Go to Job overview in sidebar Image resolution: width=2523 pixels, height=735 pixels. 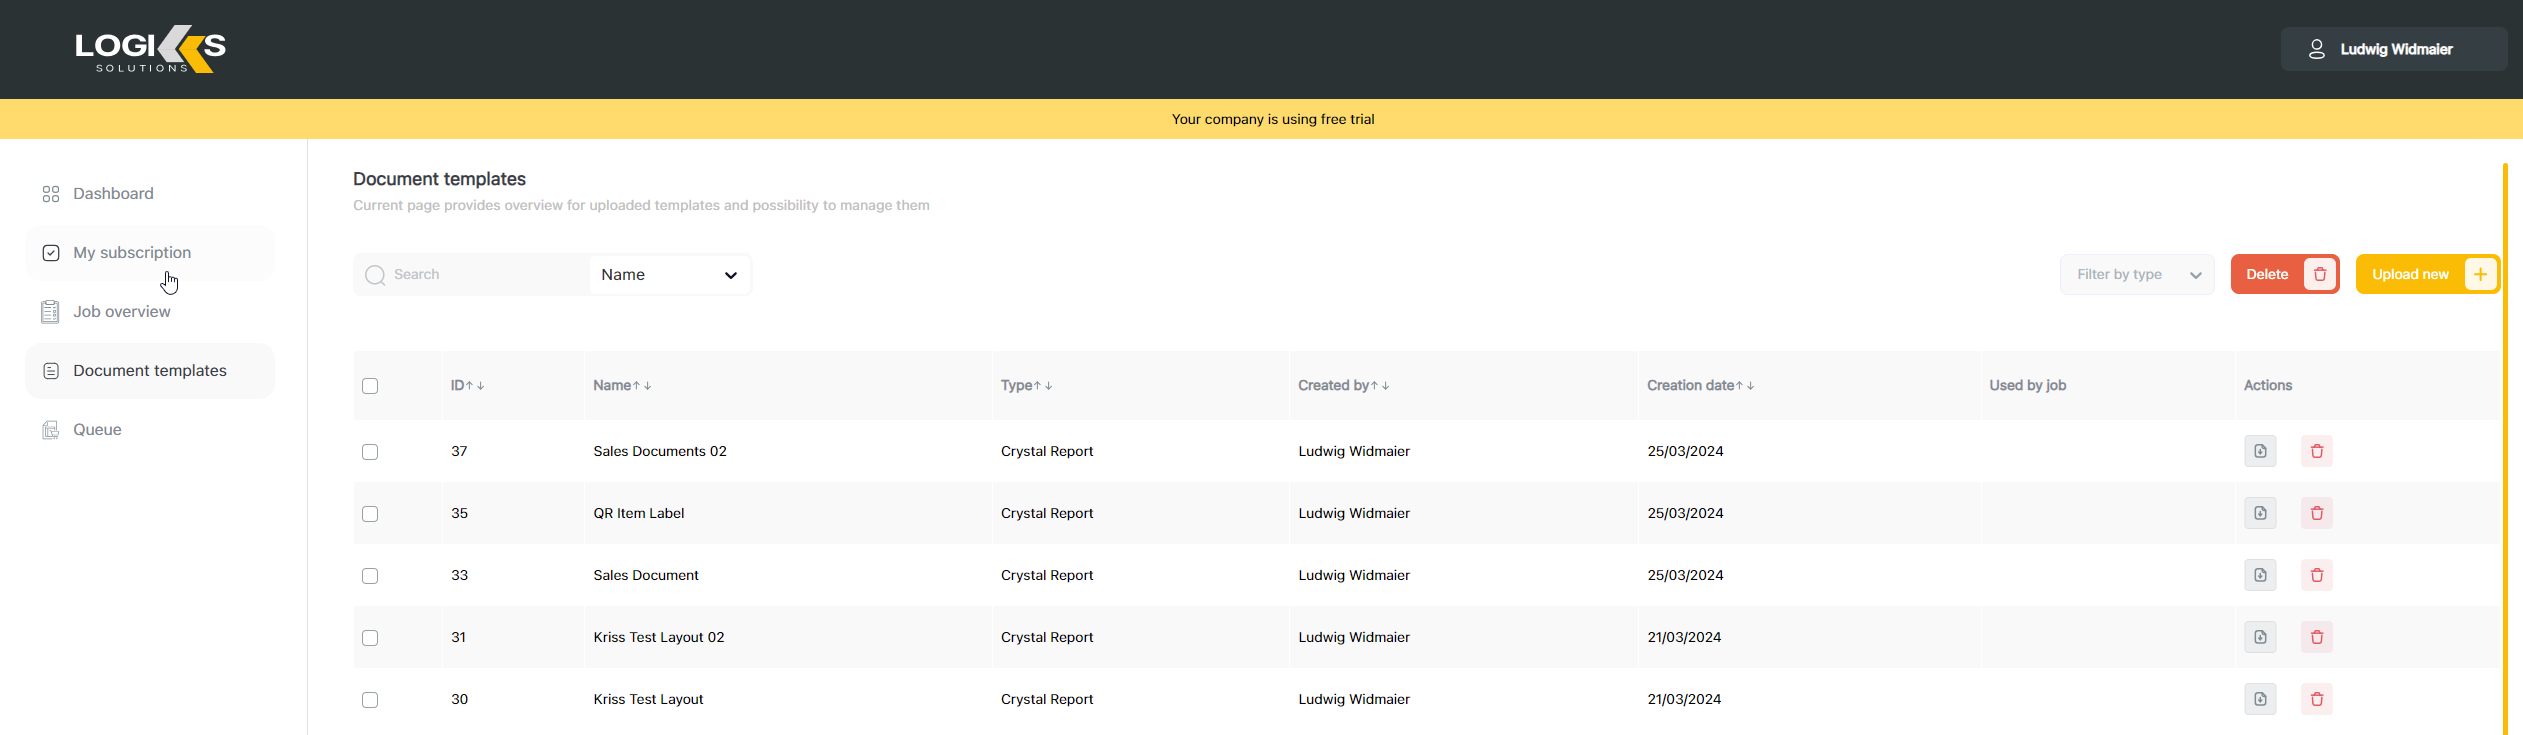pos(121,312)
